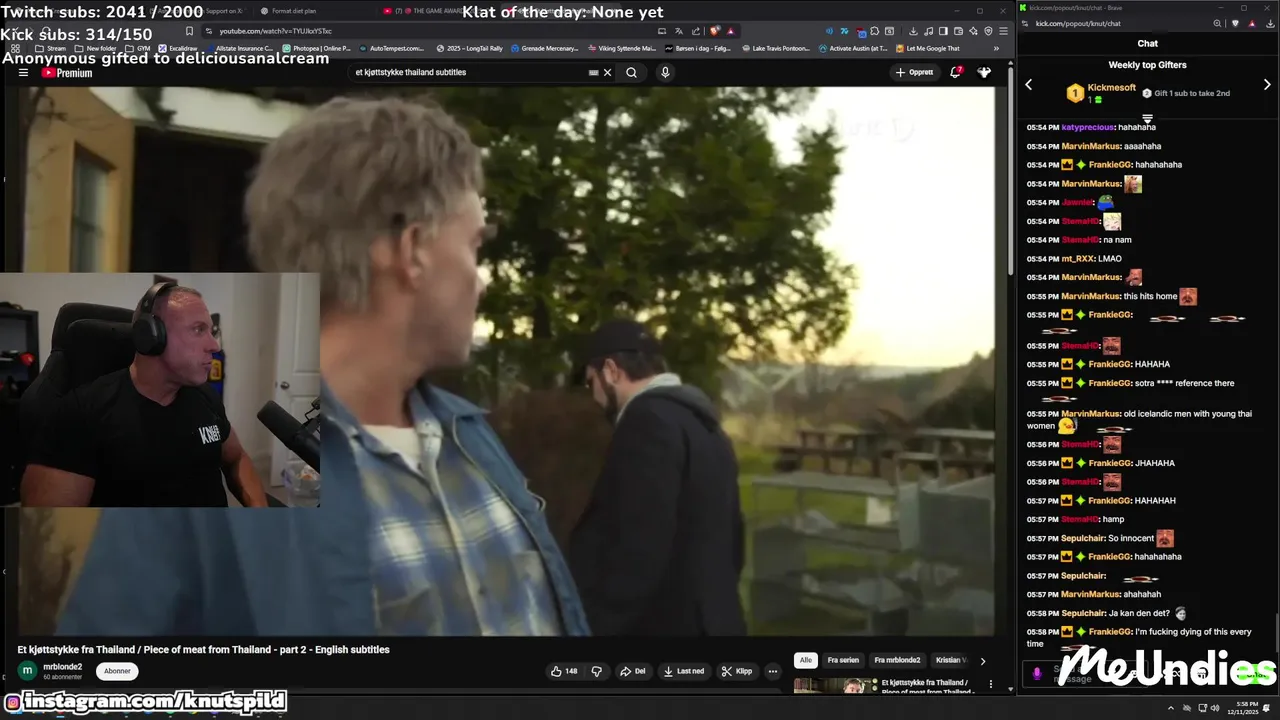Image resolution: width=1280 pixels, height=720 pixels.
Task: Collapse the gifters panel handle
Action: pyautogui.click(x=1148, y=119)
